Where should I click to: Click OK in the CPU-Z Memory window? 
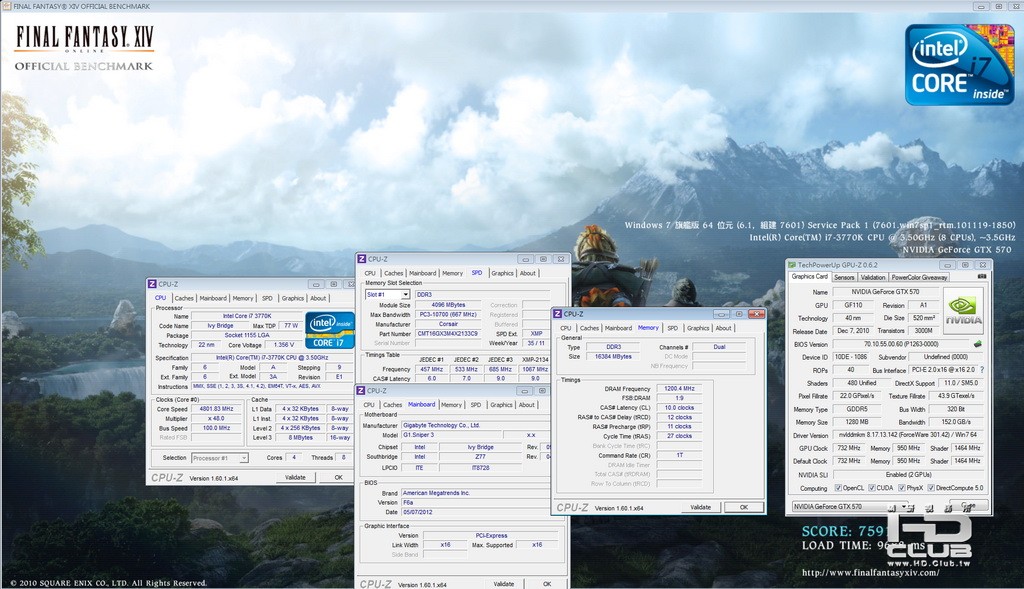(x=744, y=507)
